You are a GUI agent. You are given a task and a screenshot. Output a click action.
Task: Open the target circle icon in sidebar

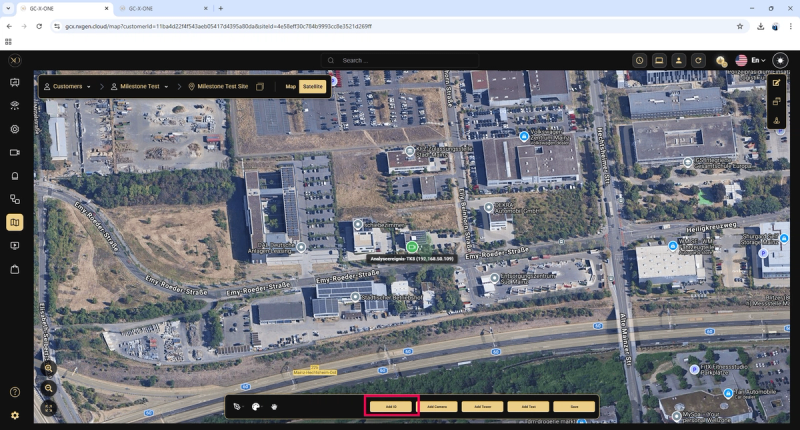(x=15, y=129)
